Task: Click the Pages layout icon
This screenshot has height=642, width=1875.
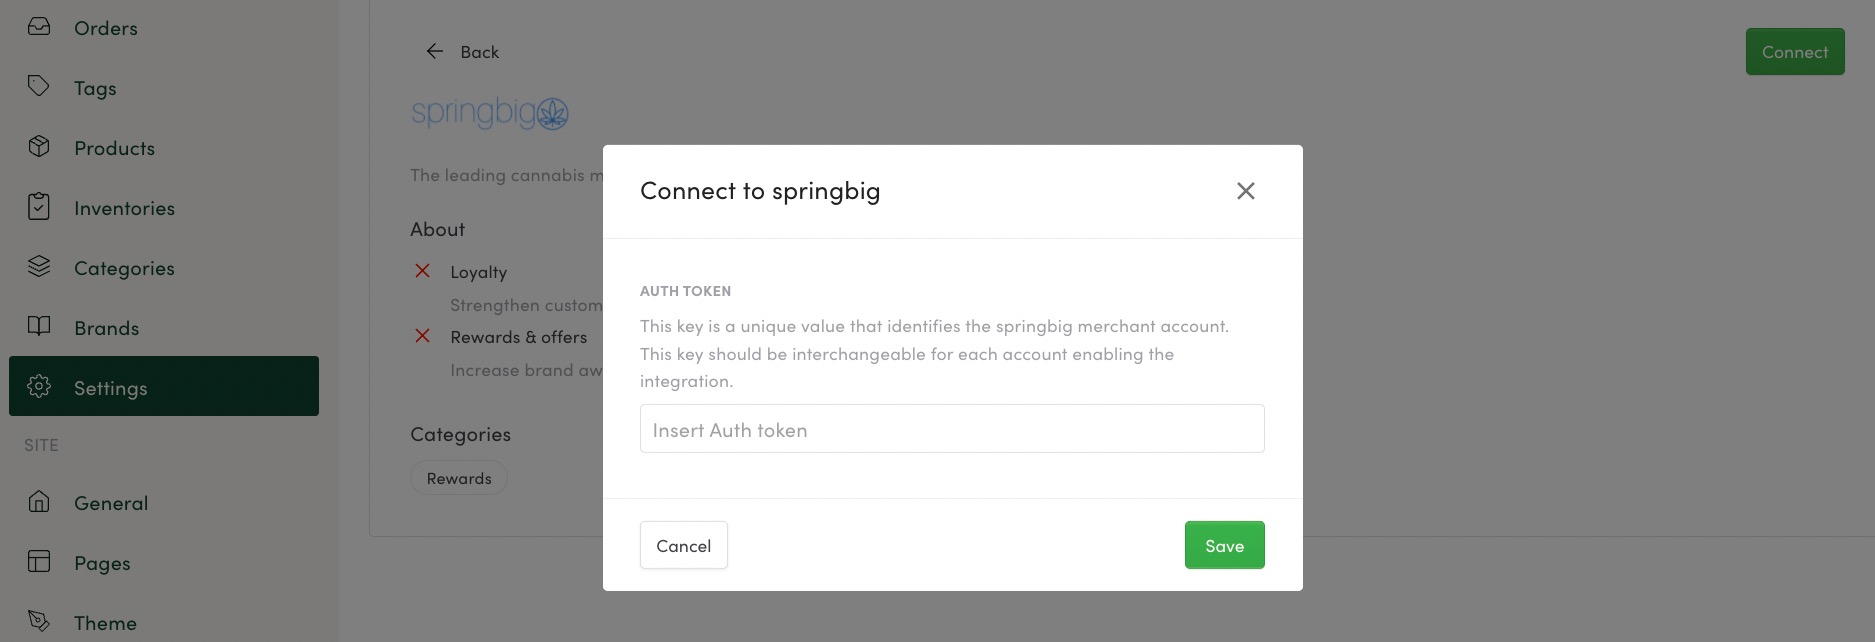Action: pyautogui.click(x=39, y=562)
